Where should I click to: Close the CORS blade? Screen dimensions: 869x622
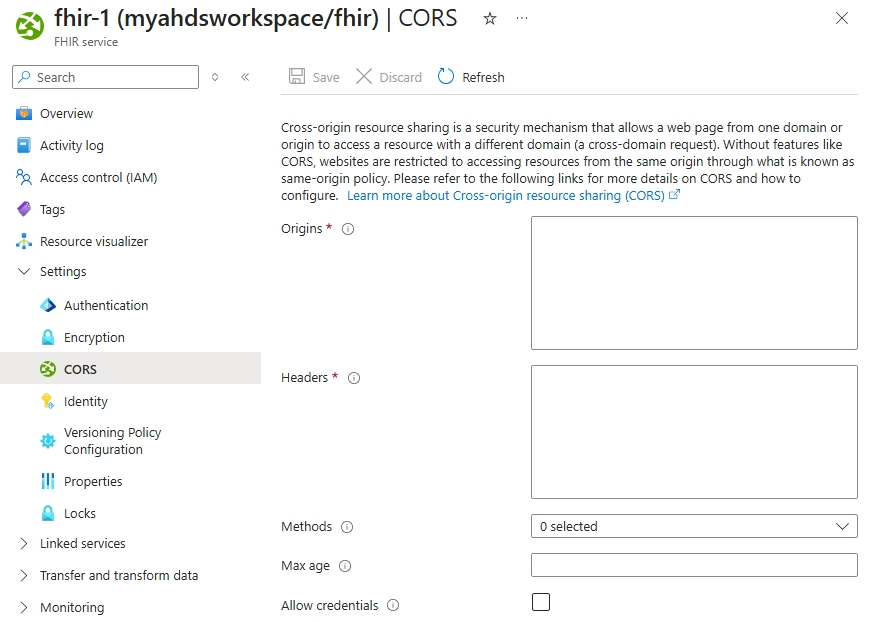tap(841, 18)
